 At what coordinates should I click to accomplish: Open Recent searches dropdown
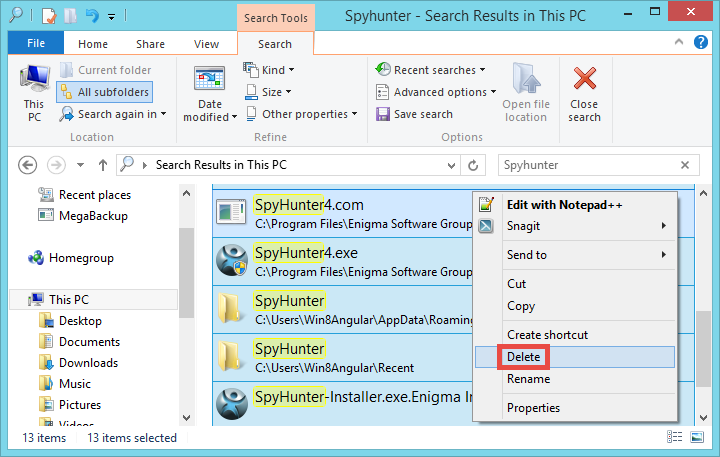tap(430, 70)
